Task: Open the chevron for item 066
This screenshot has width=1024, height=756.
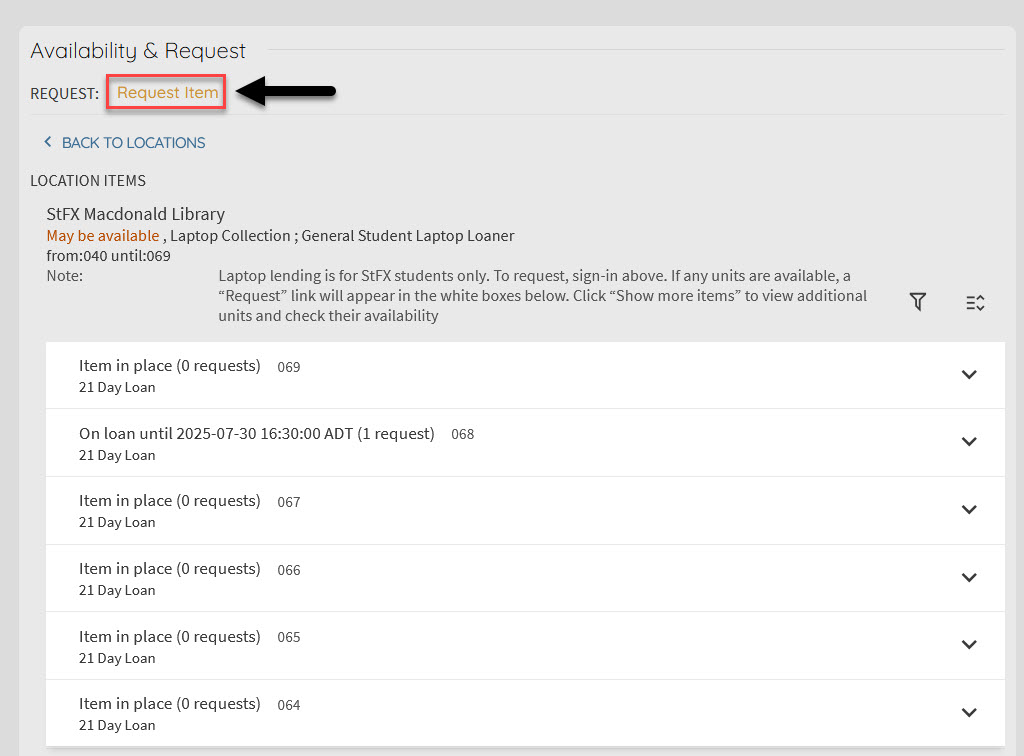Action: [968, 578]
